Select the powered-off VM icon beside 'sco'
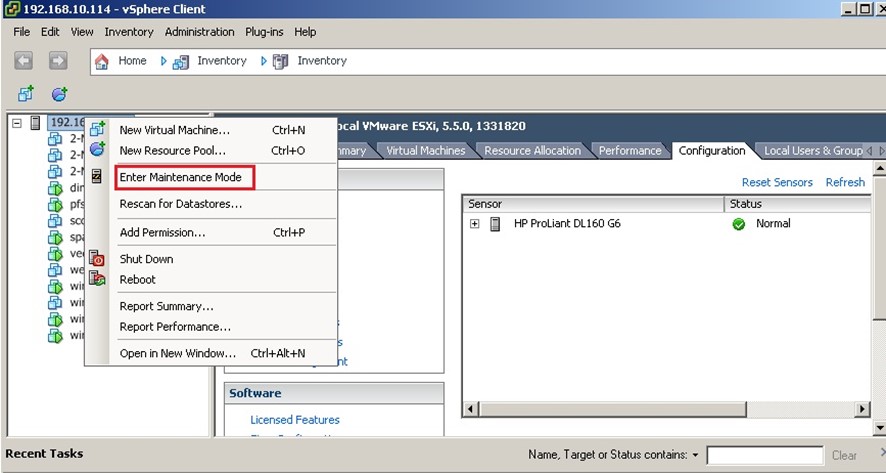The image size is (886, 473). point(55,220)
